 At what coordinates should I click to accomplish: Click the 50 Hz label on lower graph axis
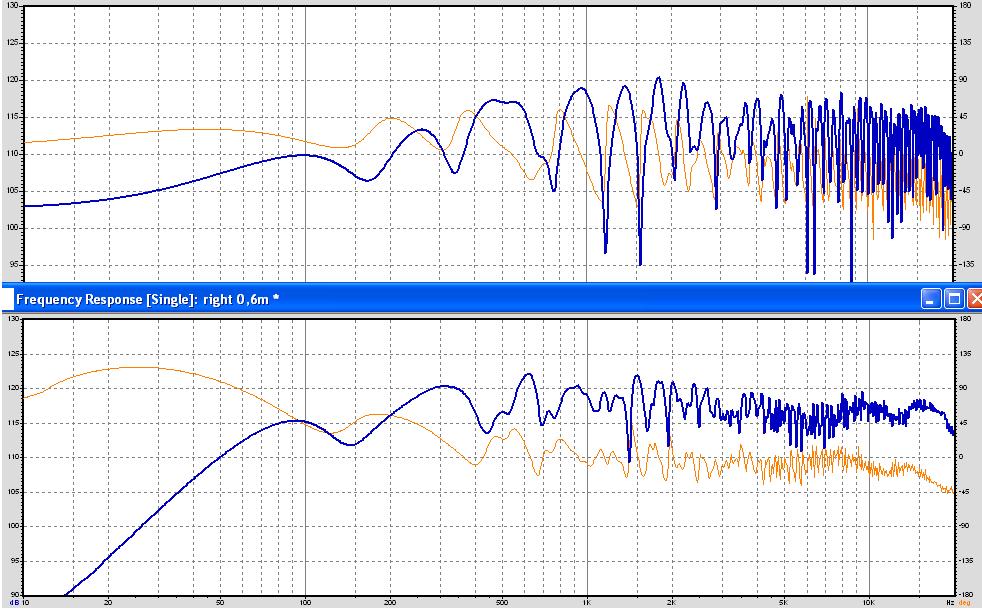[220, 603]
